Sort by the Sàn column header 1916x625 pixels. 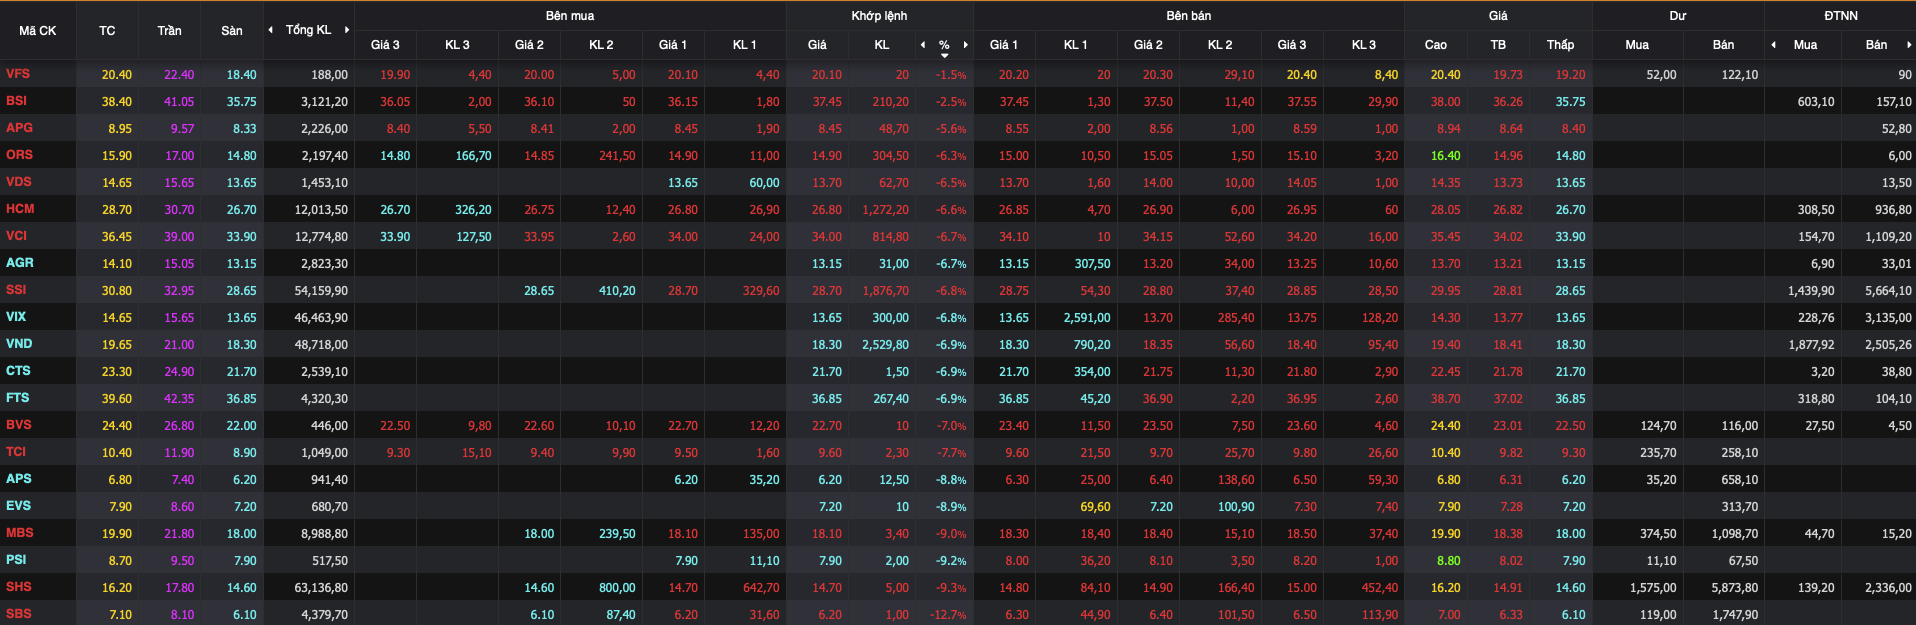pyautogui.click(x=232, y=31)
